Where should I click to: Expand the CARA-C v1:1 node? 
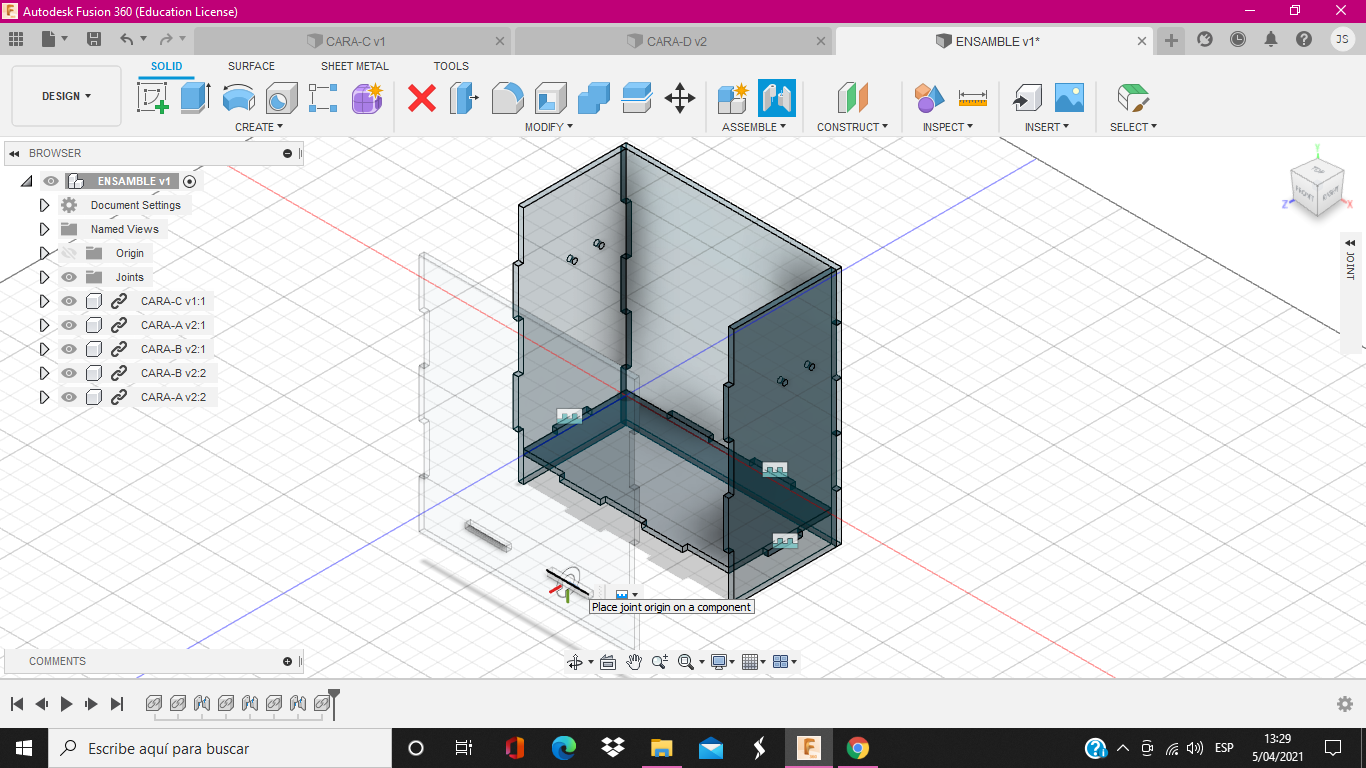pos(44,301)
